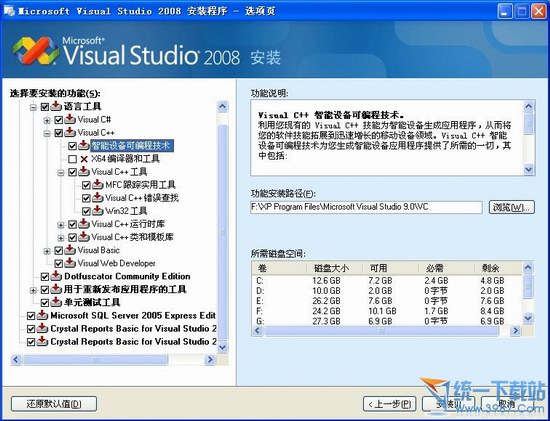
Task: Click the install icon beside Visual C++ 类和模板库
Action: pos(83,237)
